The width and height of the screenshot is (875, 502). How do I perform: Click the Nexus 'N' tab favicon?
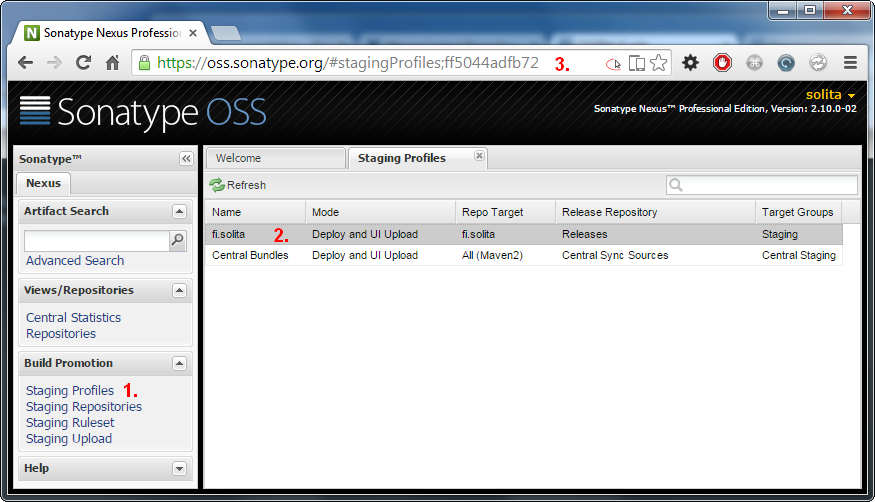point(32,33)
